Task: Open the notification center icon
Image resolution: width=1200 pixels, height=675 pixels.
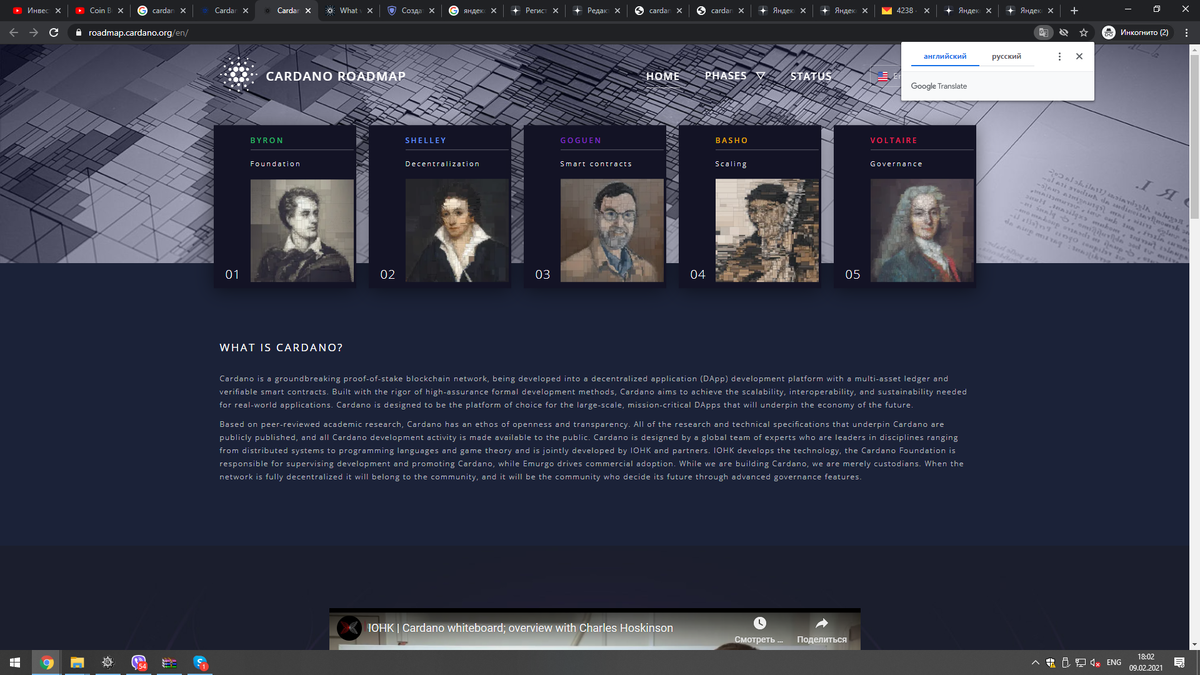Action: 1181,662
